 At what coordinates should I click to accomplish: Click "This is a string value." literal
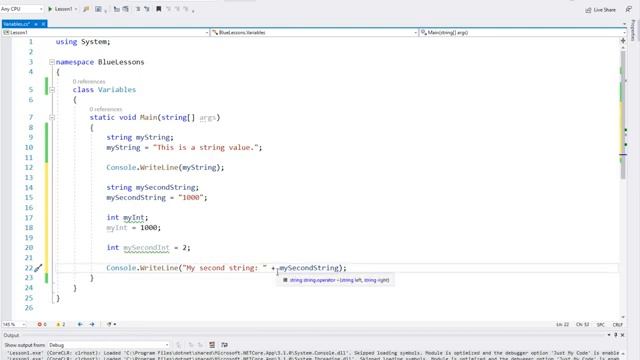coord(206,147)
